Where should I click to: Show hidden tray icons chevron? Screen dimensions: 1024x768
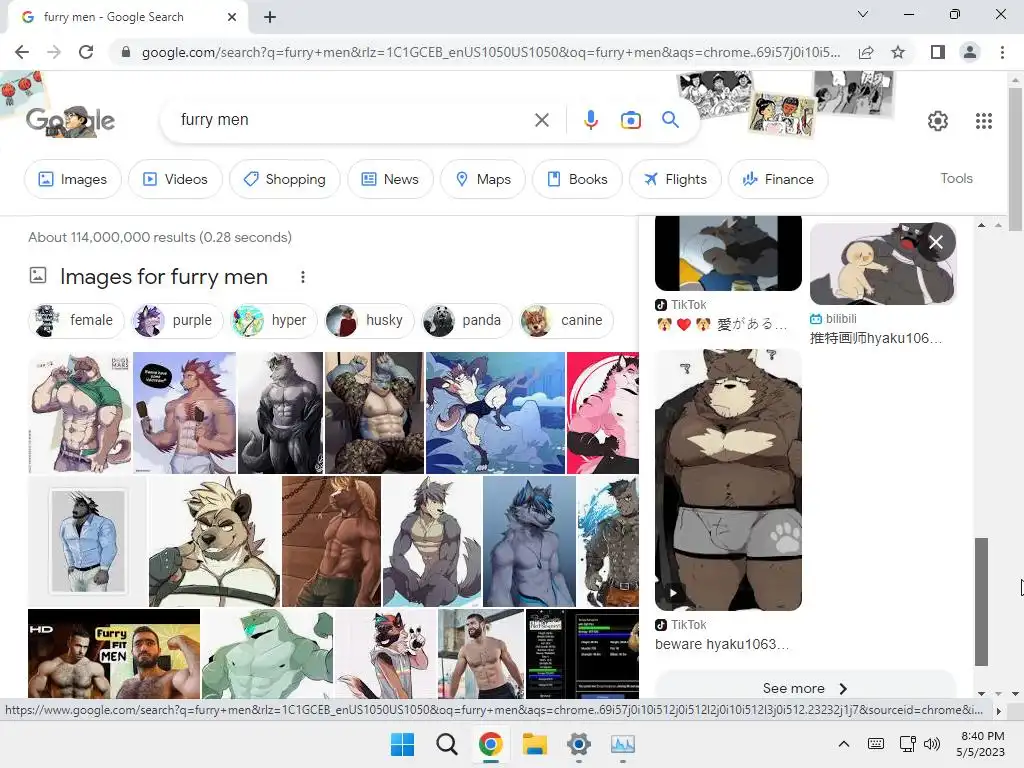[844, 744]
